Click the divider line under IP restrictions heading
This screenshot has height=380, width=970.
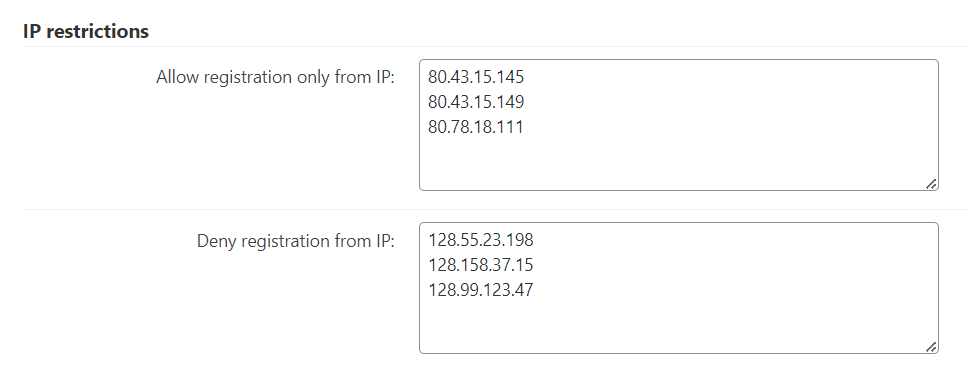tap(496, 46)
